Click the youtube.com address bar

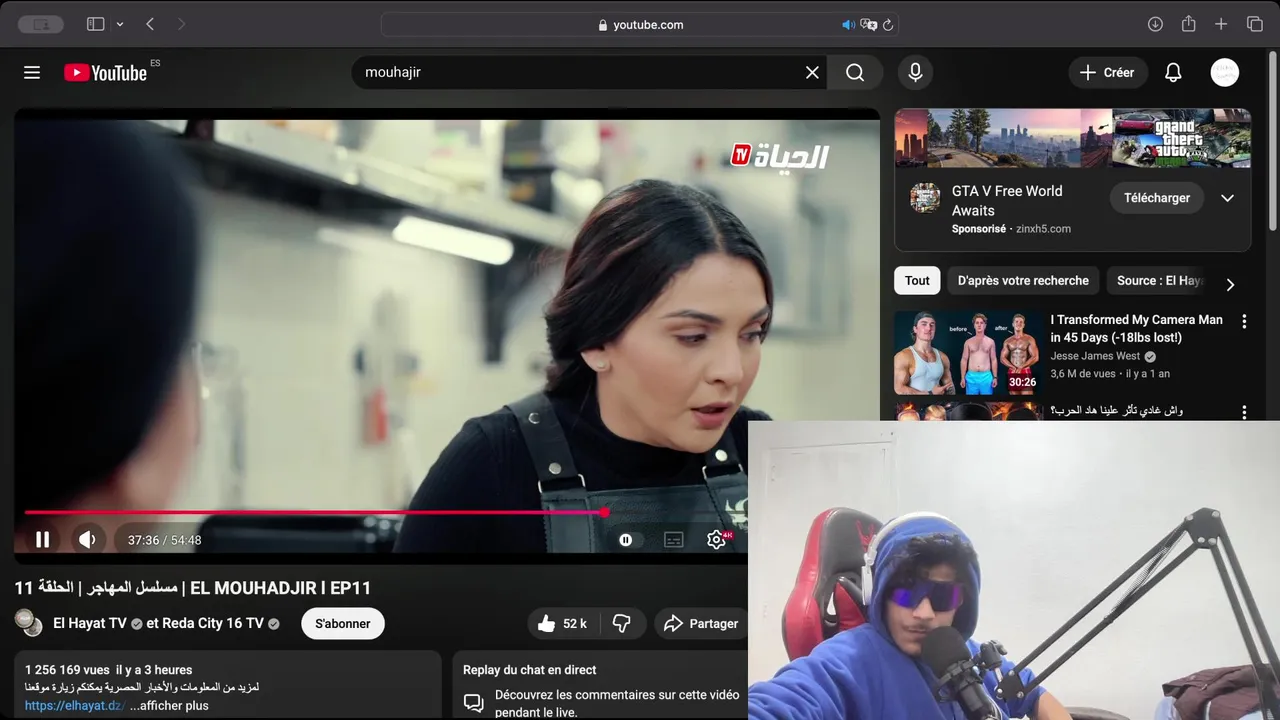[640, 25]
